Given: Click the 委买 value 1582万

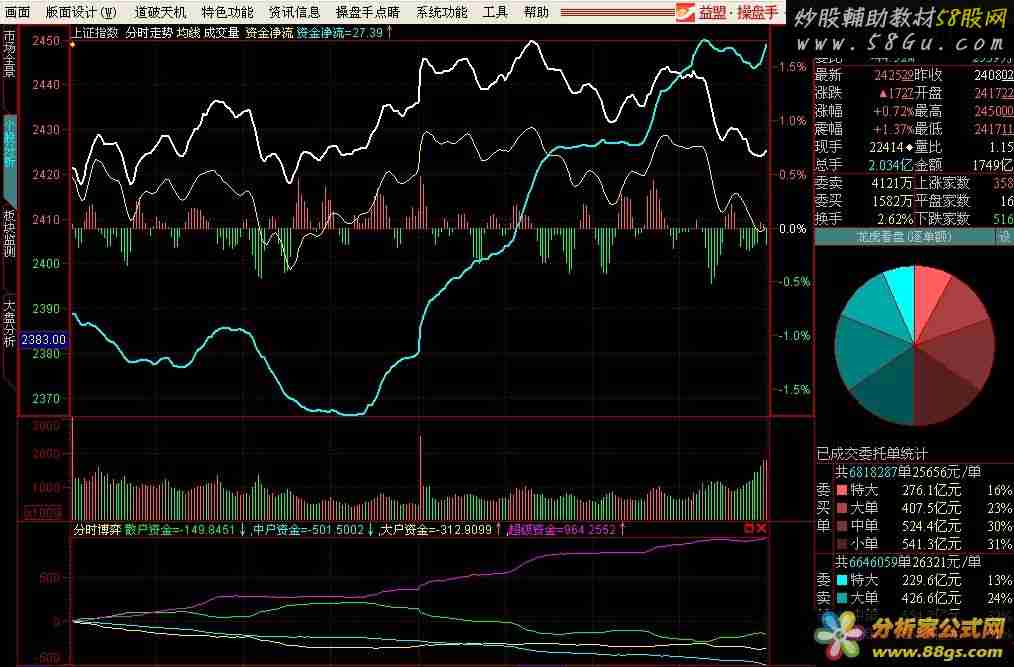Looking at the screenshot, I should 892,201.
